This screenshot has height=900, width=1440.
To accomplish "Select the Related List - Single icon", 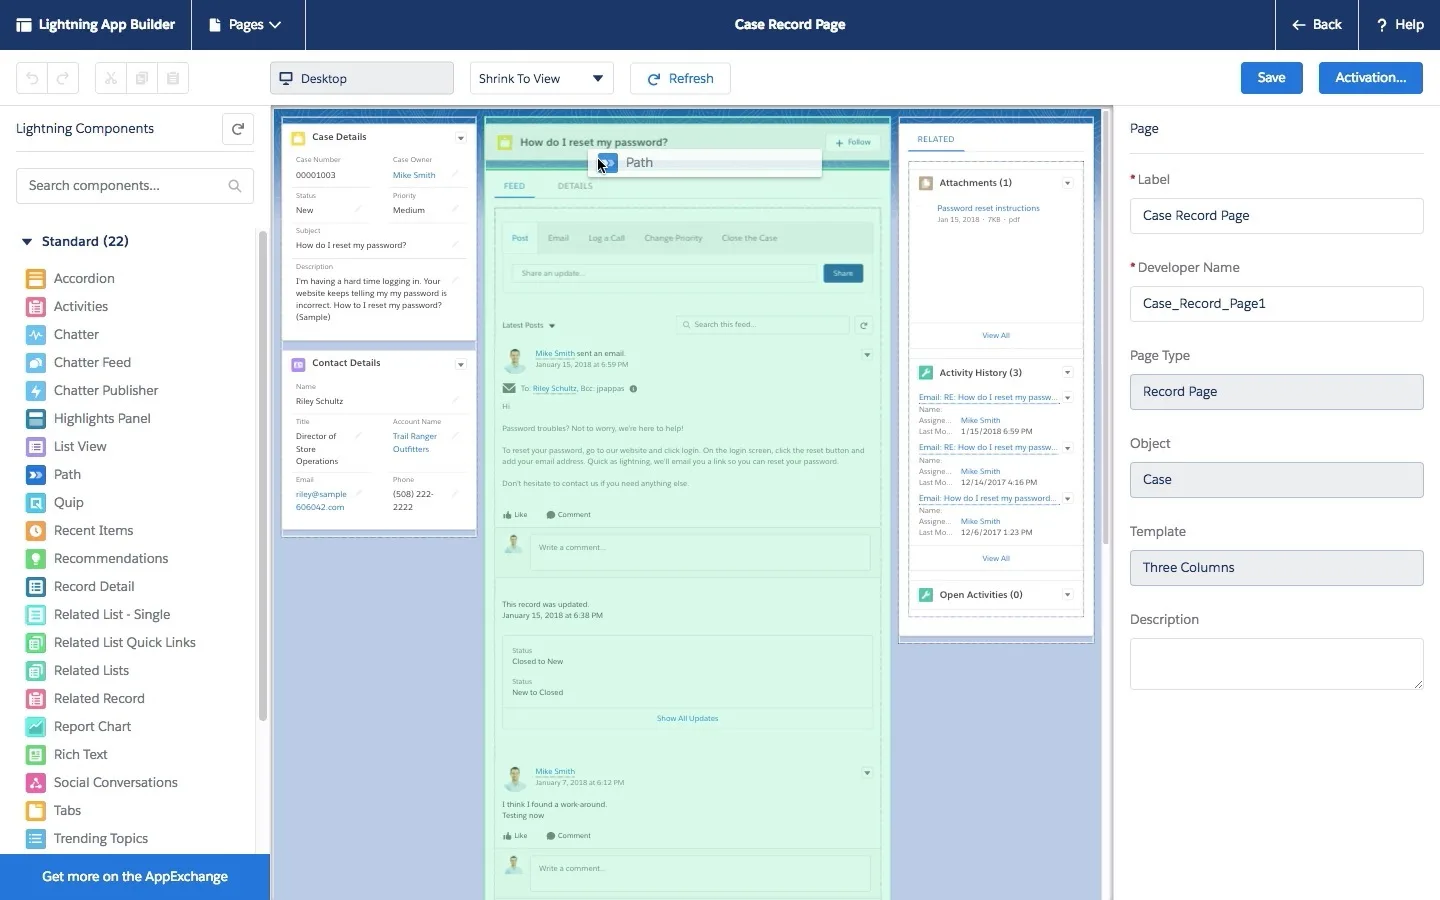I will (35, 615).
